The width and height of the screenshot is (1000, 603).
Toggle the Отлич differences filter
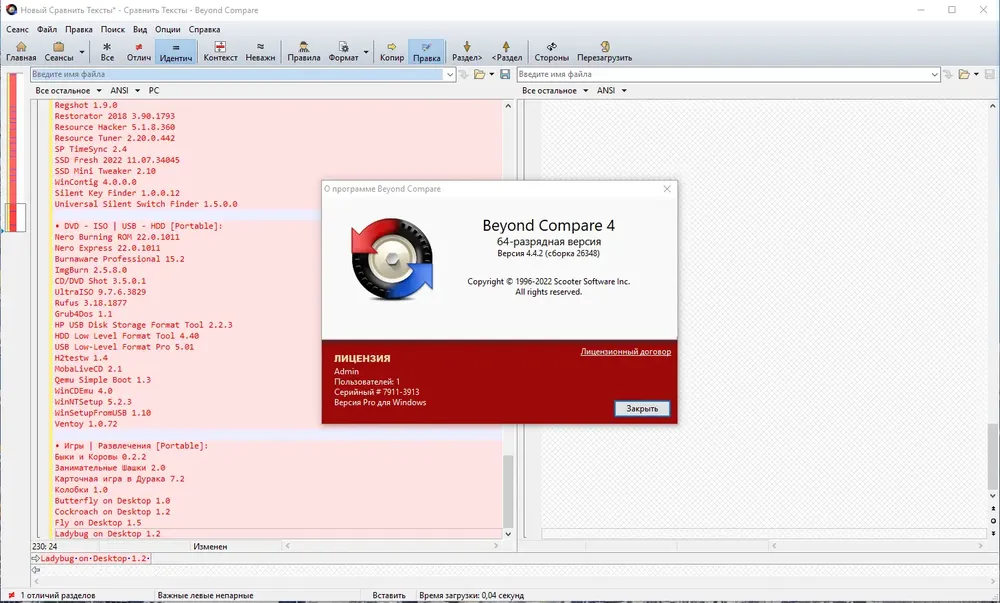point(138,52)
